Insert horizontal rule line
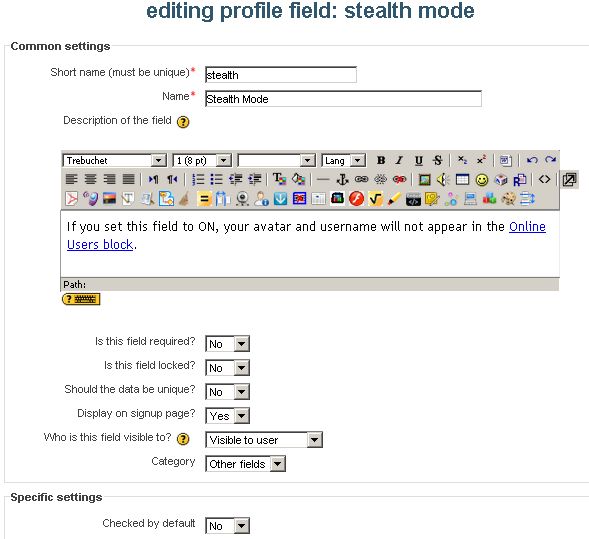 click(x=323, y=180)
